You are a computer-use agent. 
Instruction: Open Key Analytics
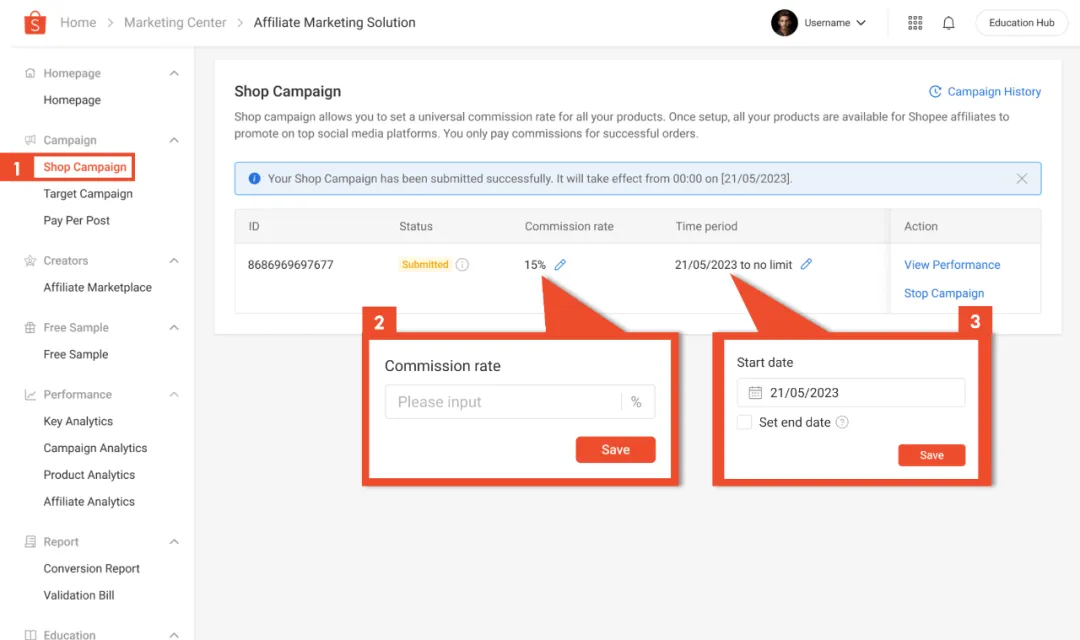pyautogui.click(x=78, y=421)
